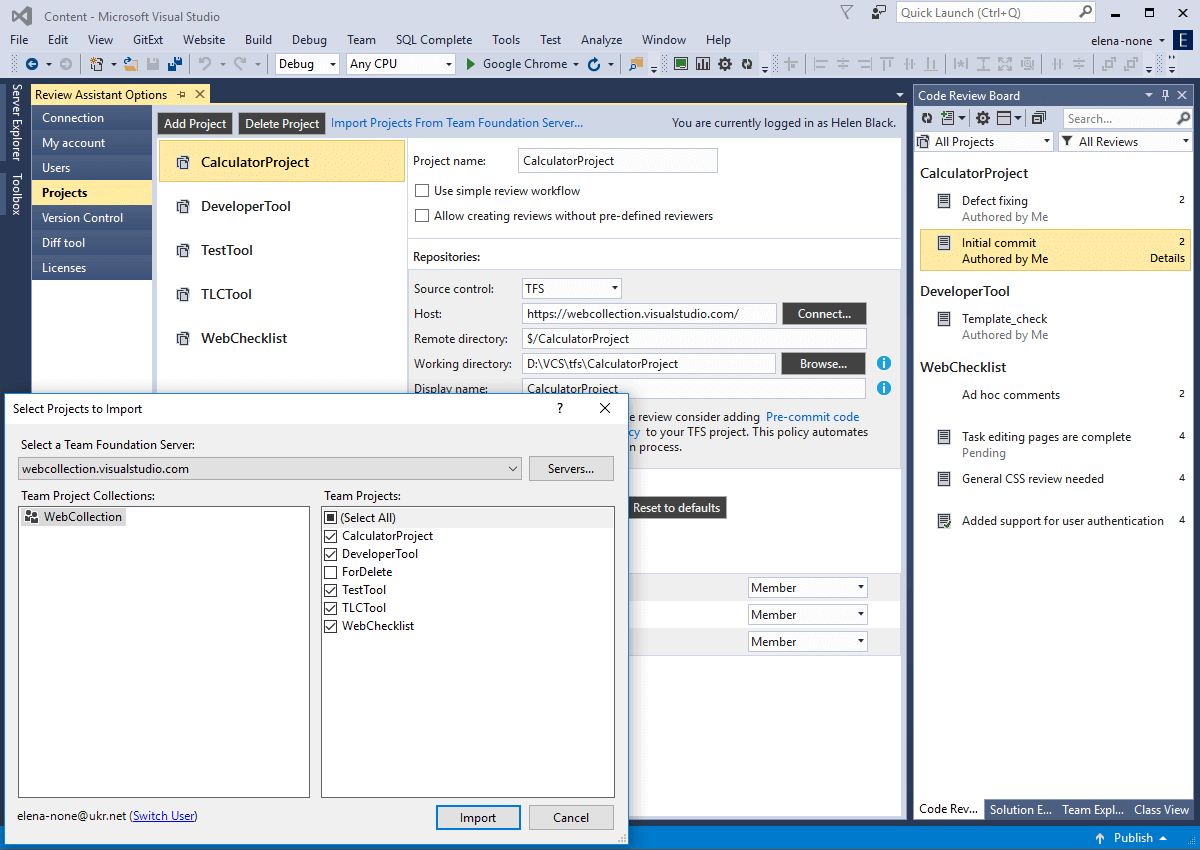Screen dimensions: 1200x850
Task: Pin the Code Review Board panel
Action: (x=1165, y=95)
